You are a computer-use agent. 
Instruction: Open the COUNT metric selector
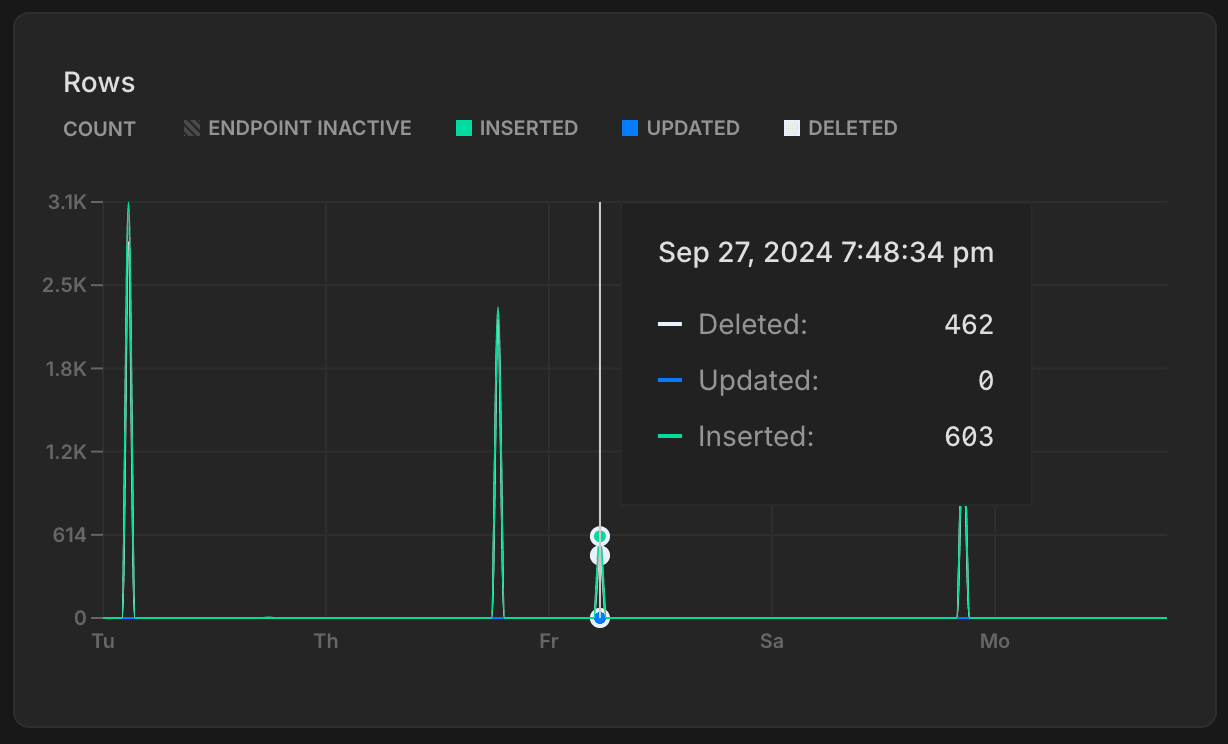point(99,128)
